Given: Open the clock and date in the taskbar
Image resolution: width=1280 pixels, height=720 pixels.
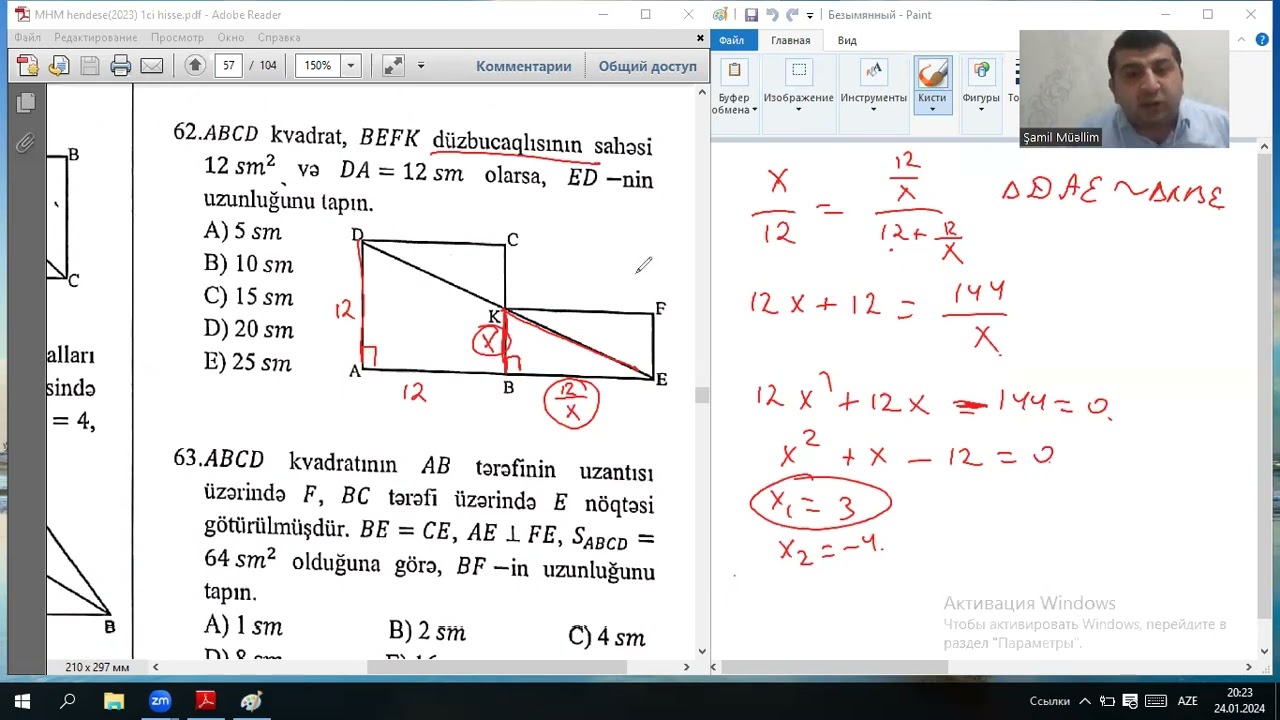Looking at the screenshot, I should coord(1239,701).
